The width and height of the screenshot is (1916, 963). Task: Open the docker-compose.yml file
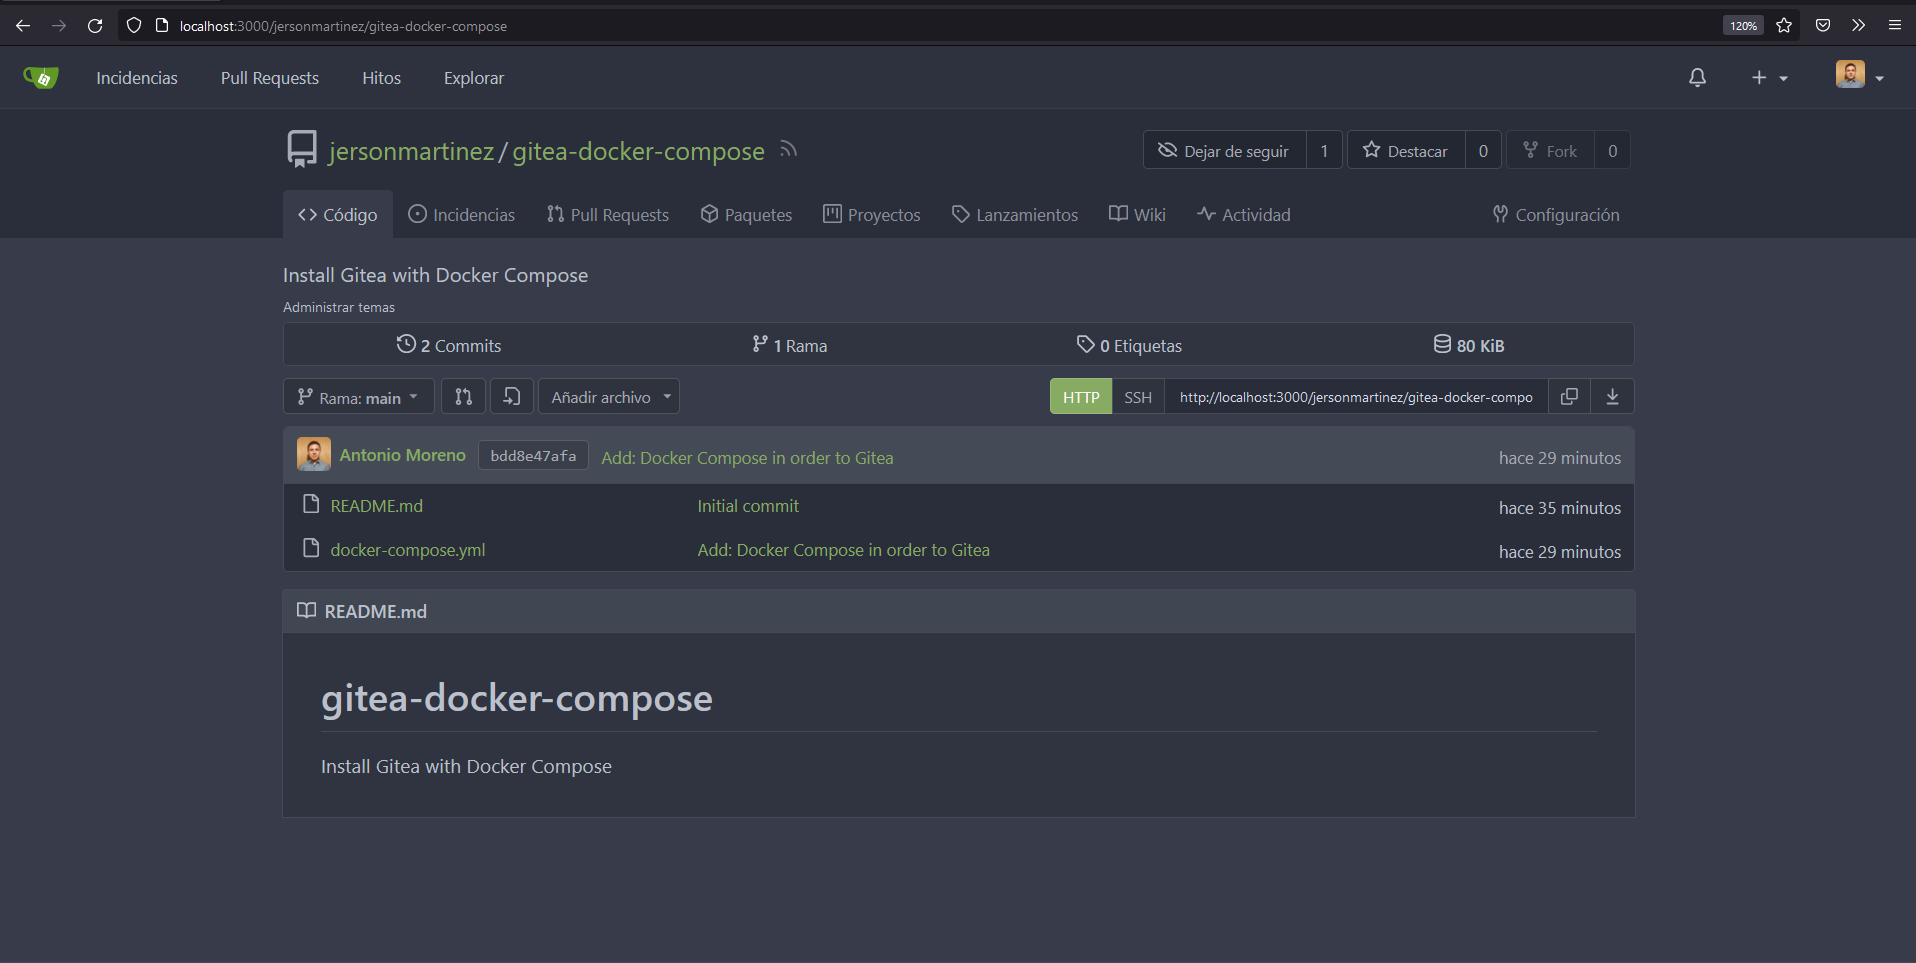point(407,549)
